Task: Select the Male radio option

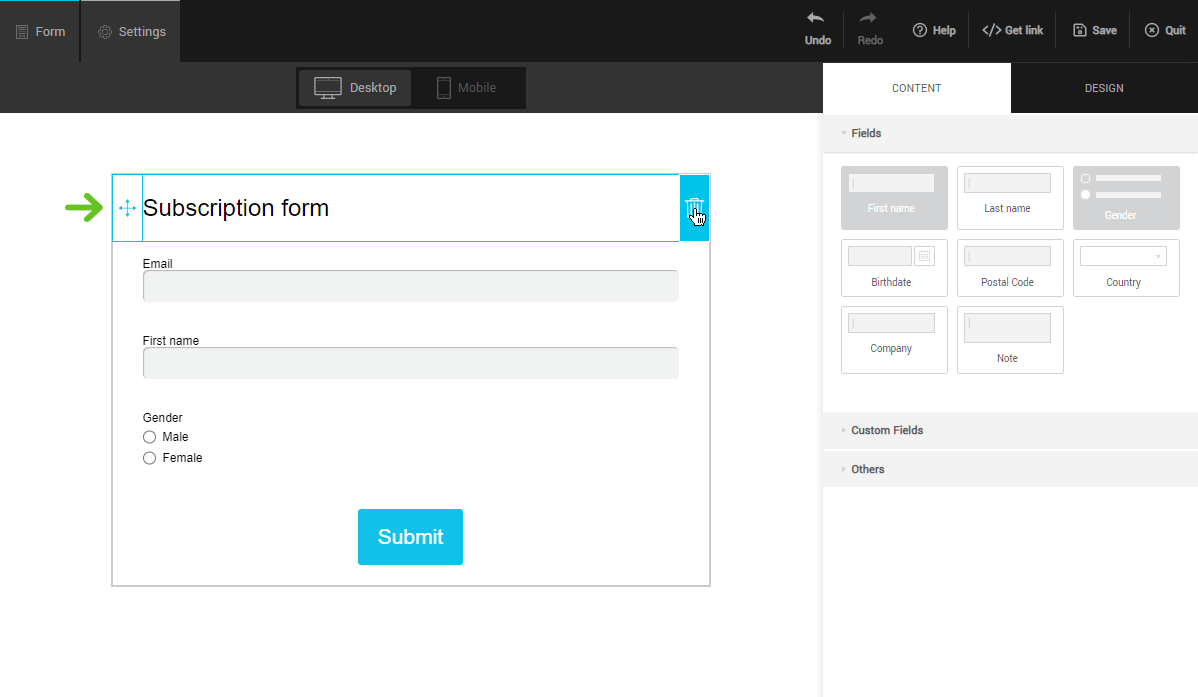Action: [x=150, y=437]
